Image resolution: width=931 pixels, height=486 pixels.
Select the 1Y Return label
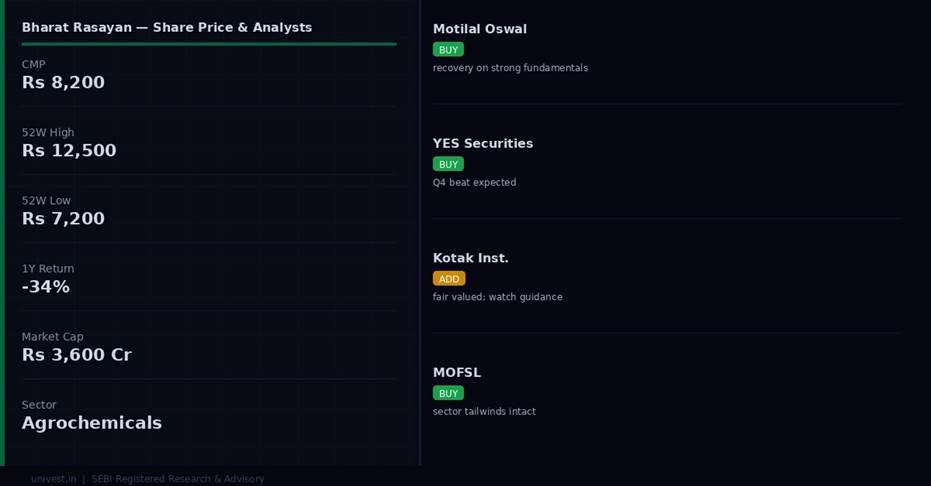48,268
